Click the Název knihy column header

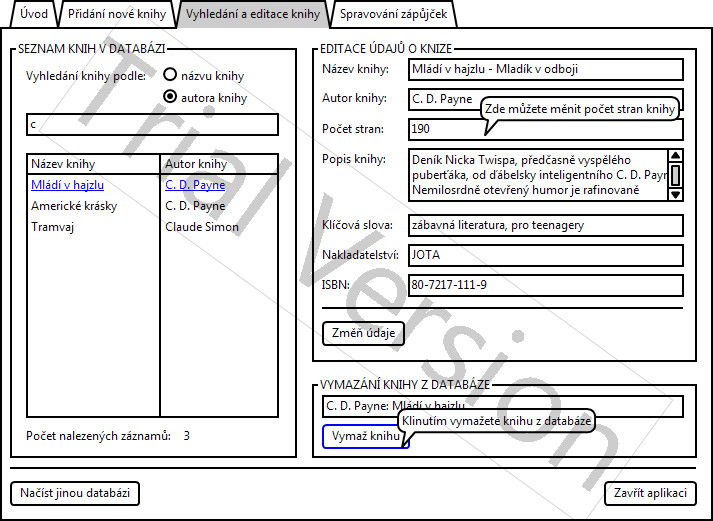tap(93, 164)
